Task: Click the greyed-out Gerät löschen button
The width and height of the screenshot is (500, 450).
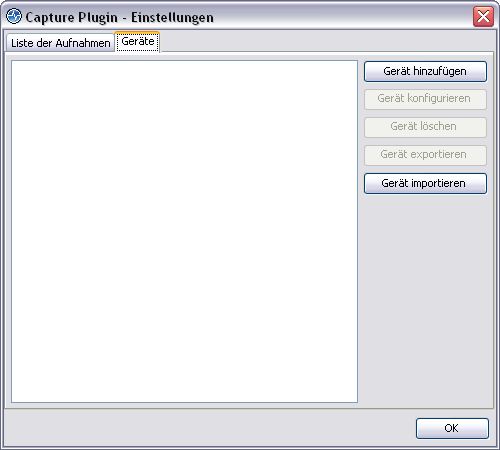Action: pos(425,127)
